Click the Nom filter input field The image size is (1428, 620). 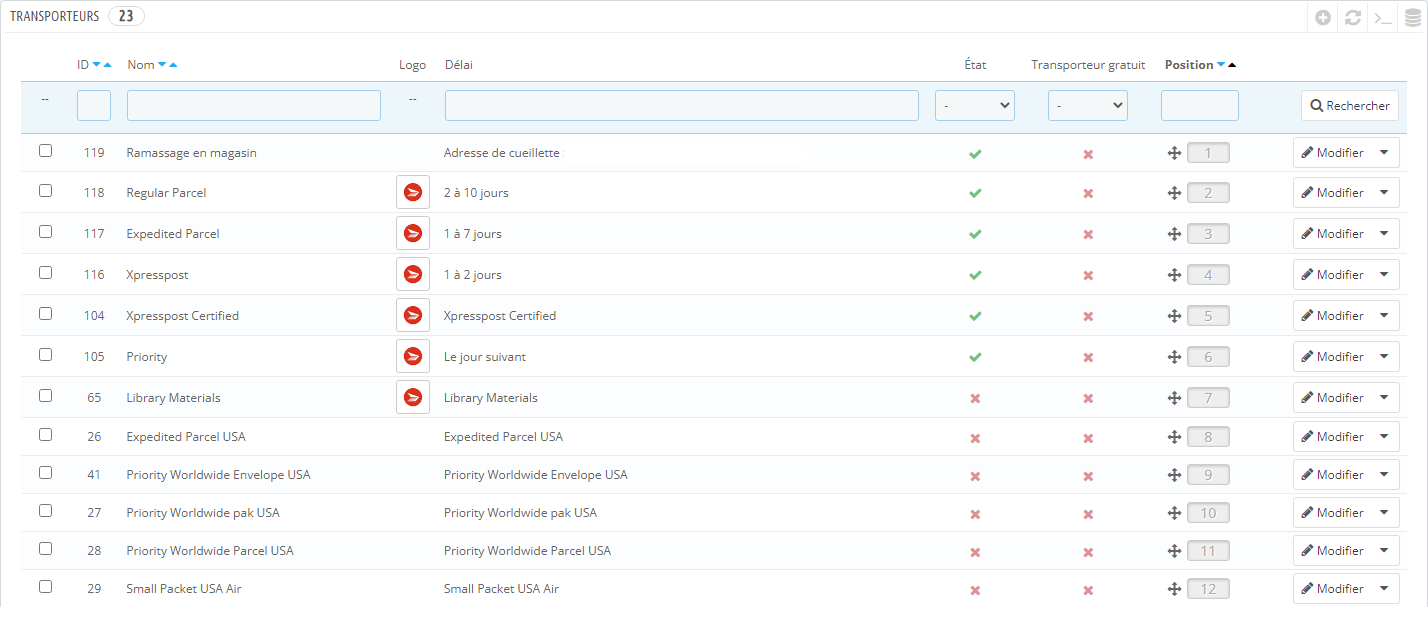(254, 105)
